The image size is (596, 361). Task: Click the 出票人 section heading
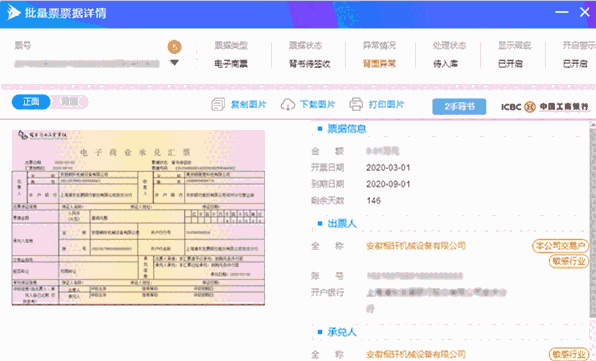click(342, 223)
